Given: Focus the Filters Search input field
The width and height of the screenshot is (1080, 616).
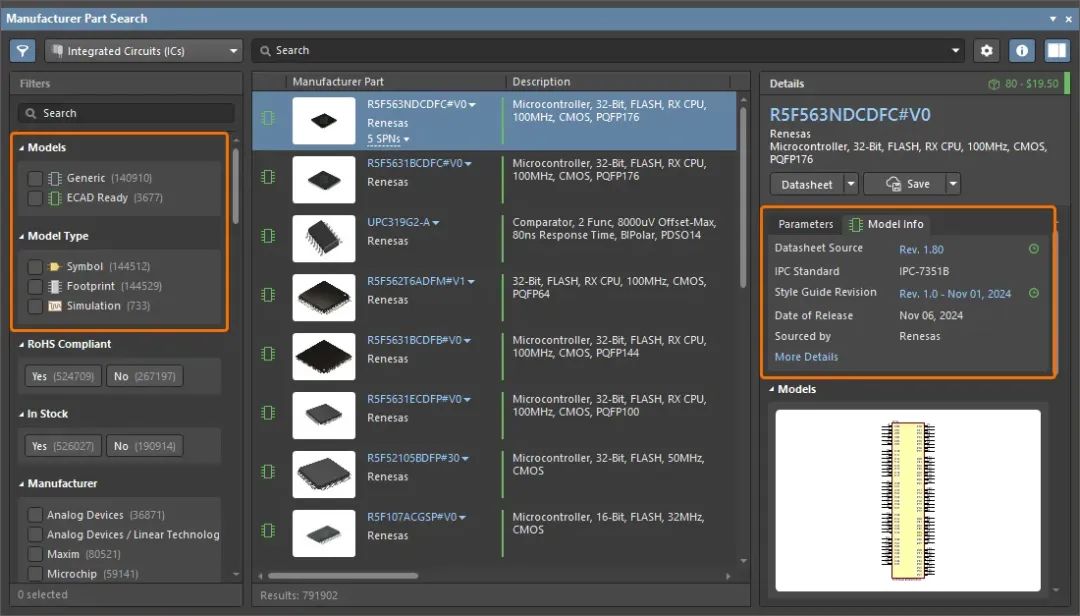Looking at the screenshot, I should click(126, 113).
